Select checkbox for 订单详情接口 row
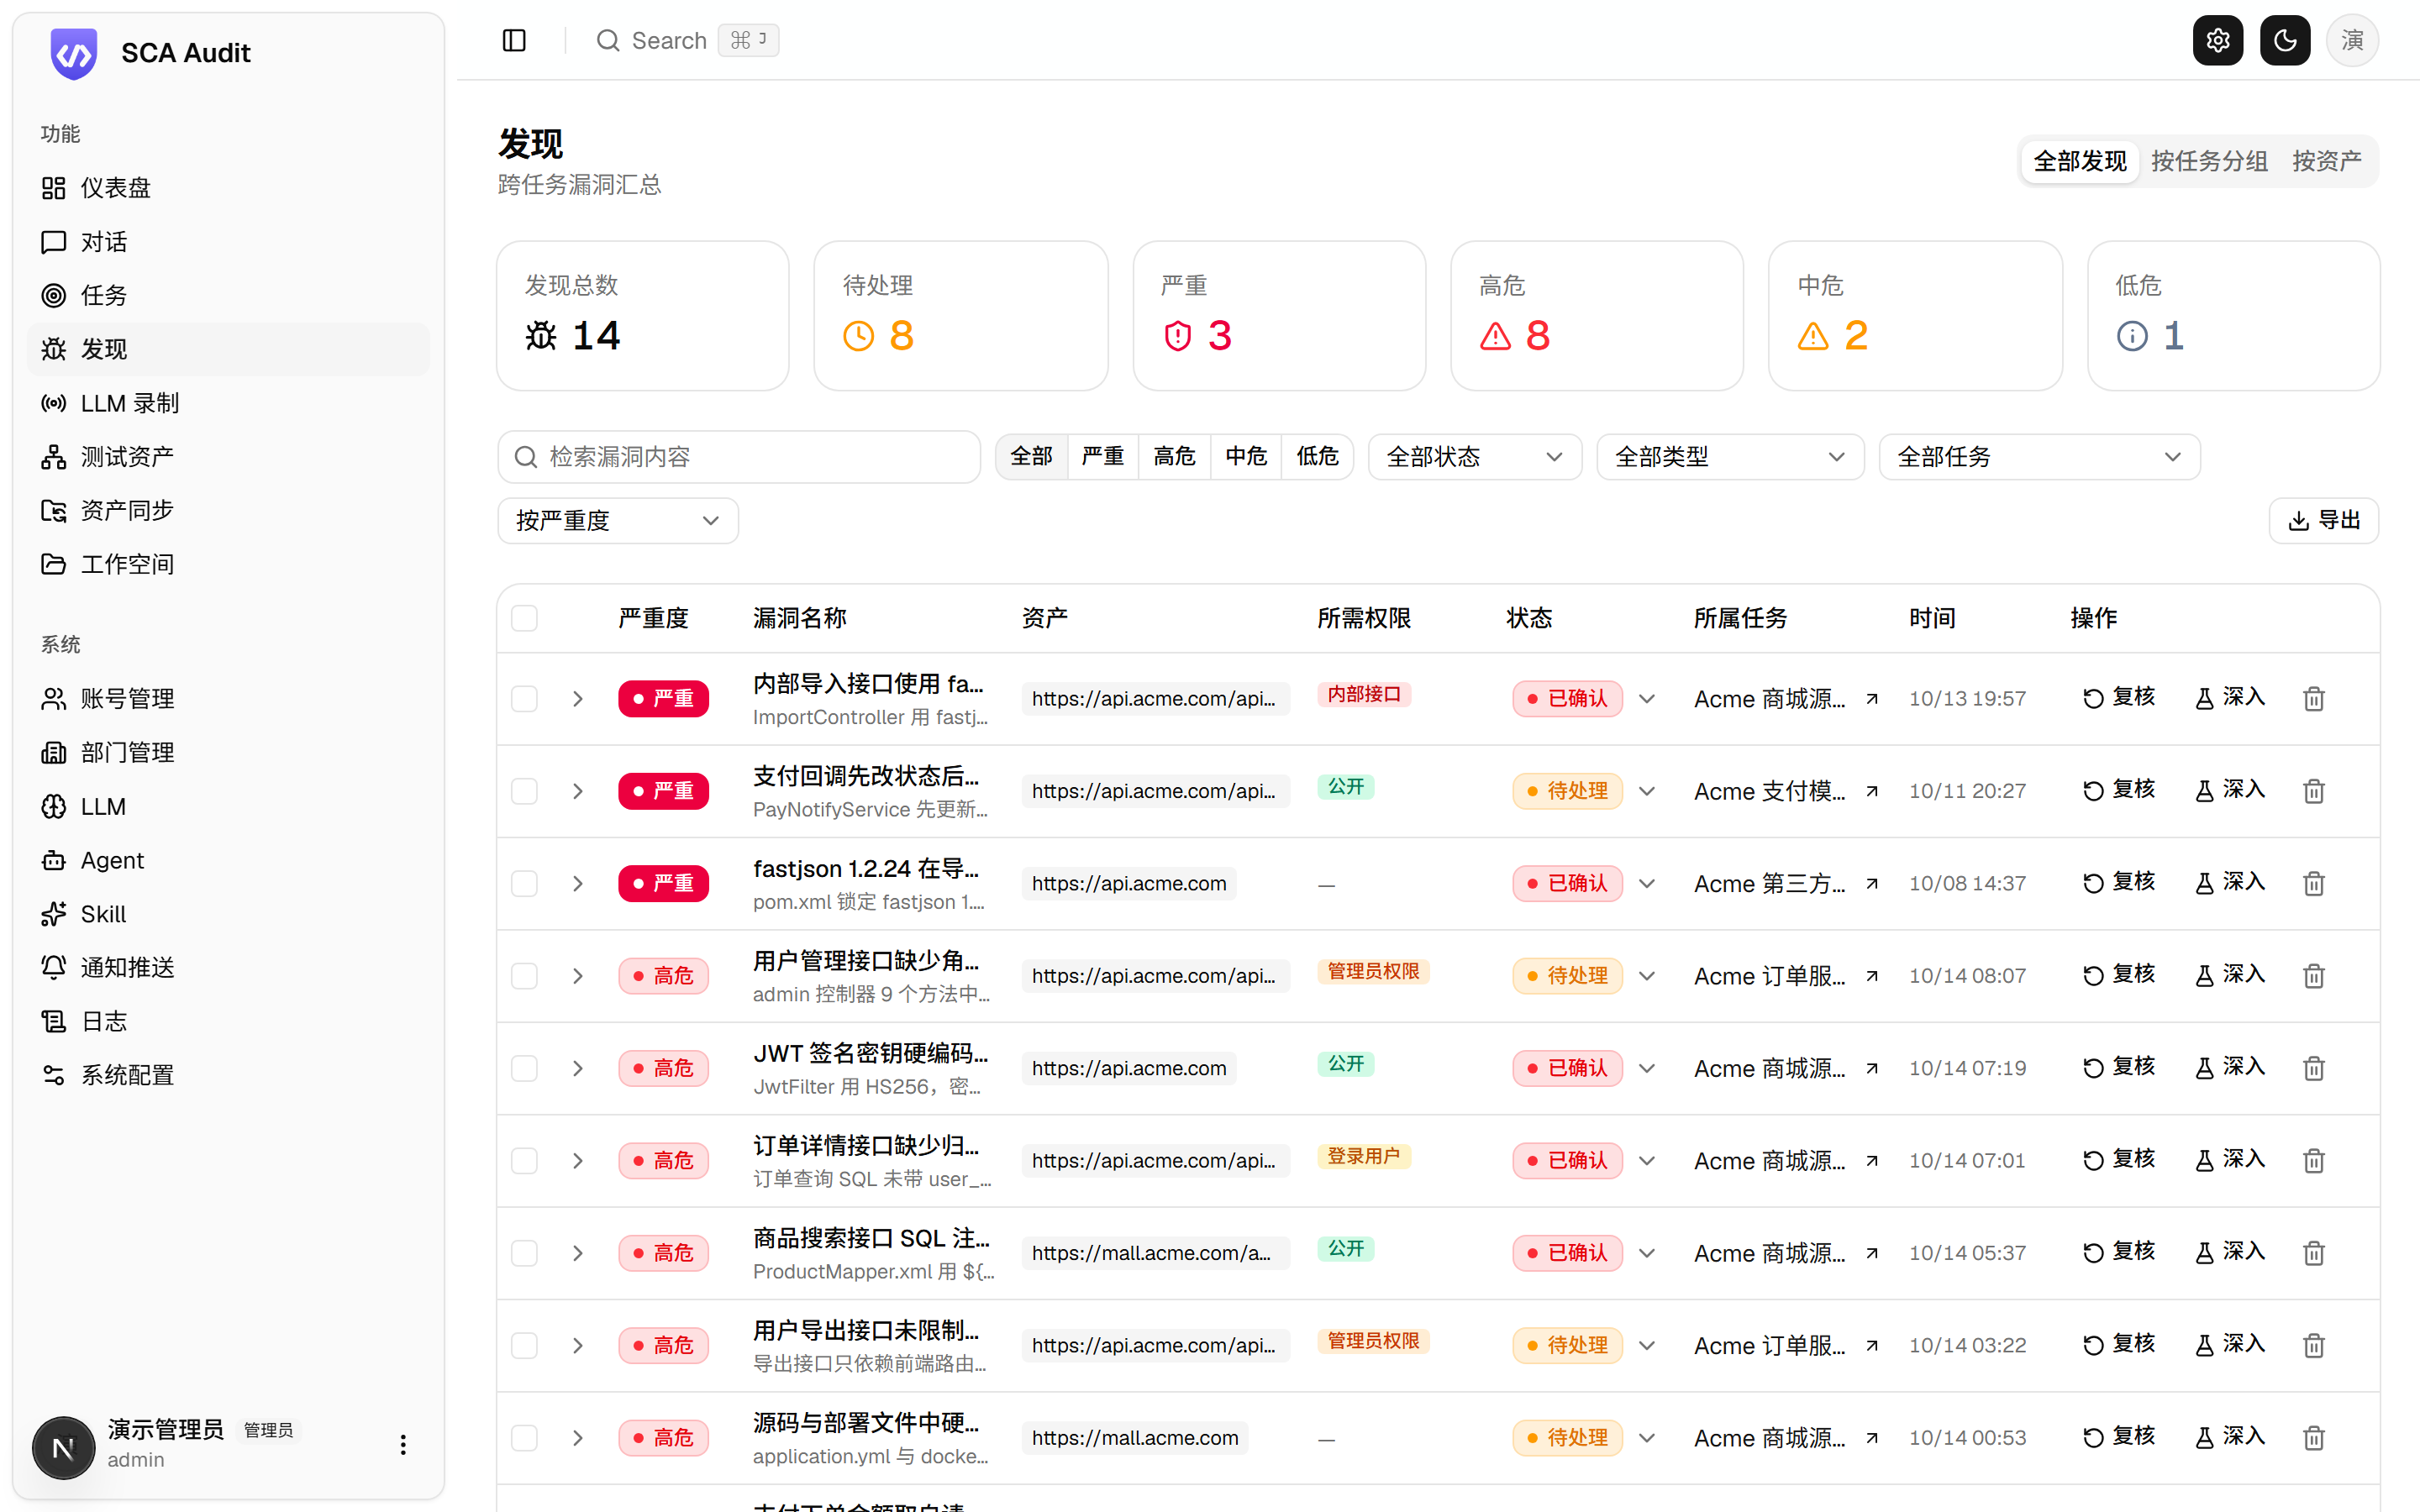This screenshot has height=1512, width=2420. pyautogui.click(x=524, y=1160)
